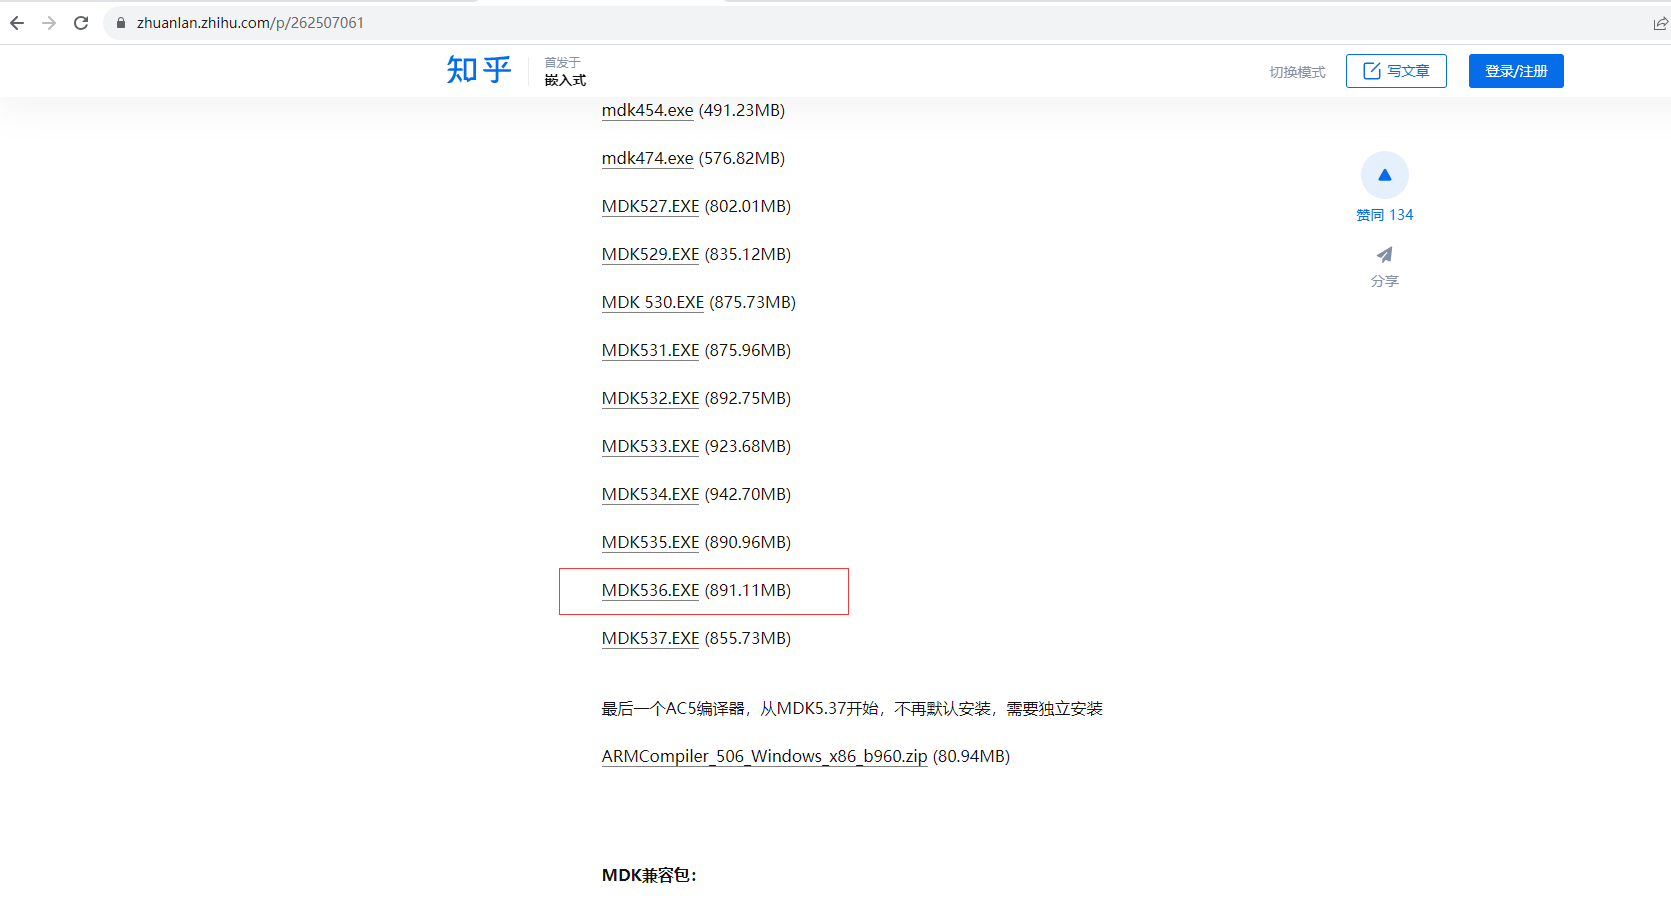
Task: Click the 首发于 label
Action: (x=562, y=62)
